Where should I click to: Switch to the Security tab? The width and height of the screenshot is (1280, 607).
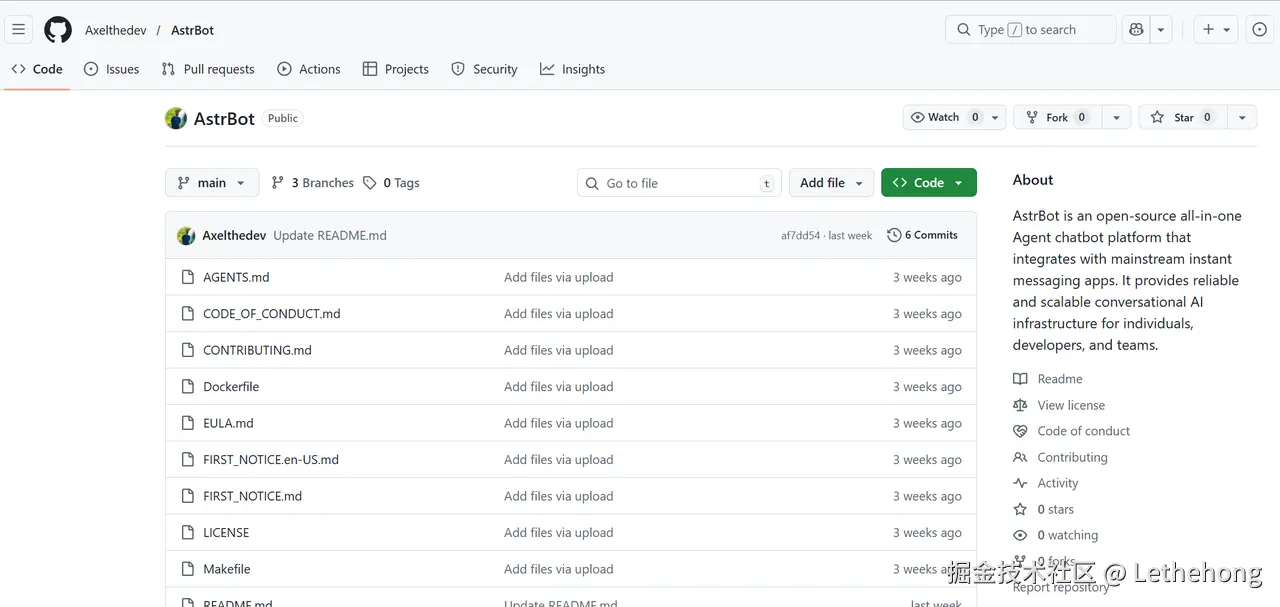pos(484,69)
